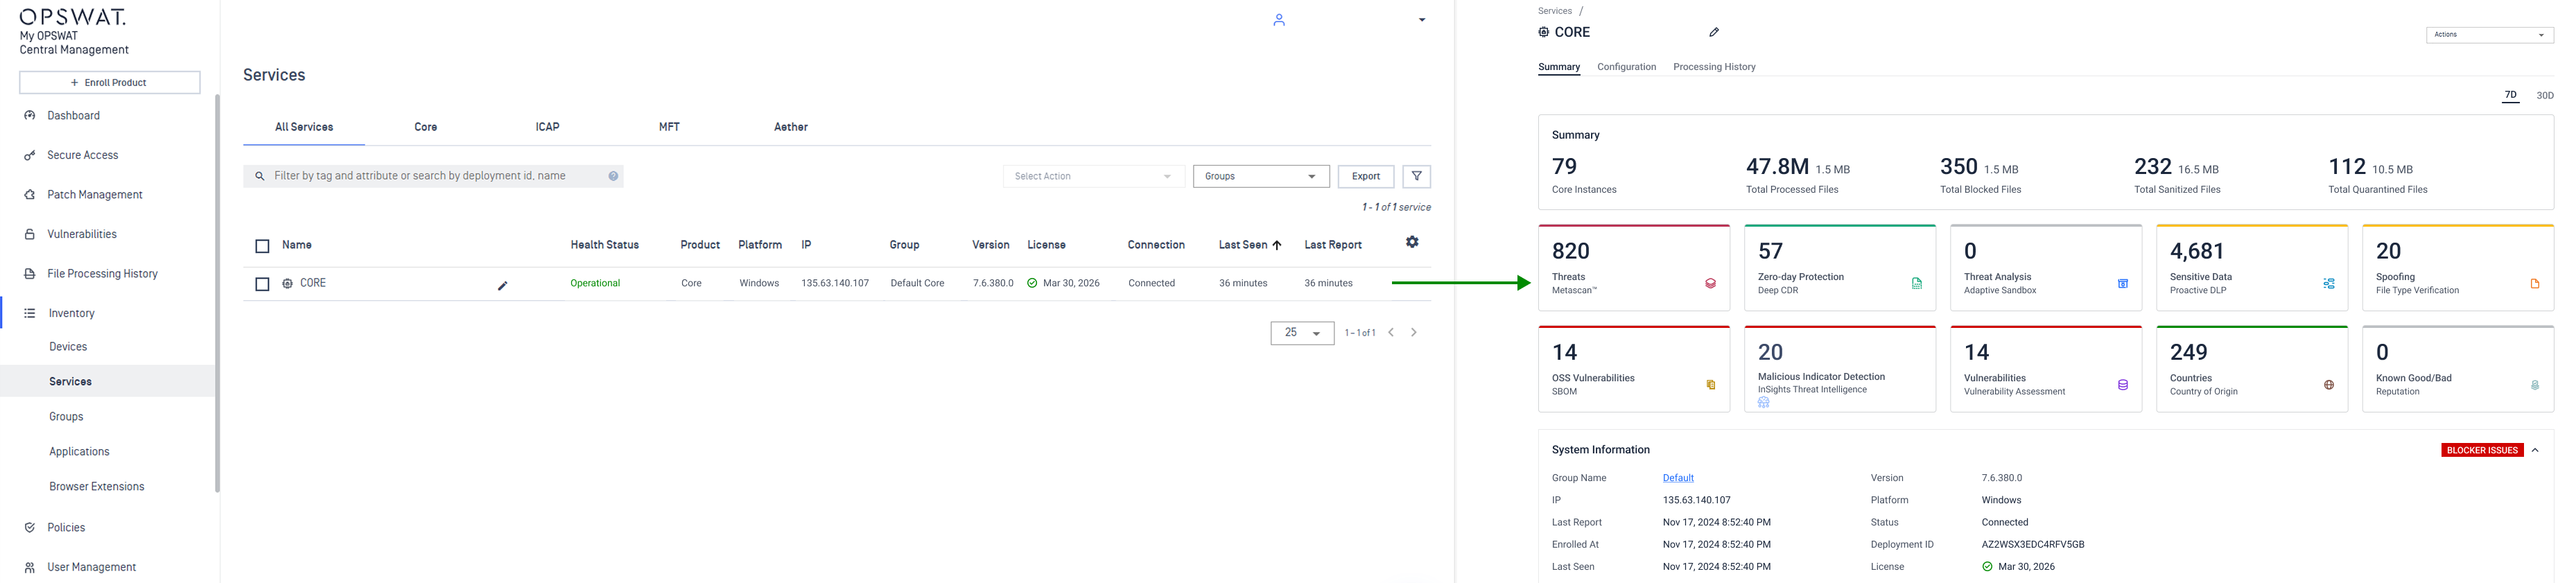2576x583 pixels.
Task: Click the Deep CDR card icon
Action: click(1916, 284)
